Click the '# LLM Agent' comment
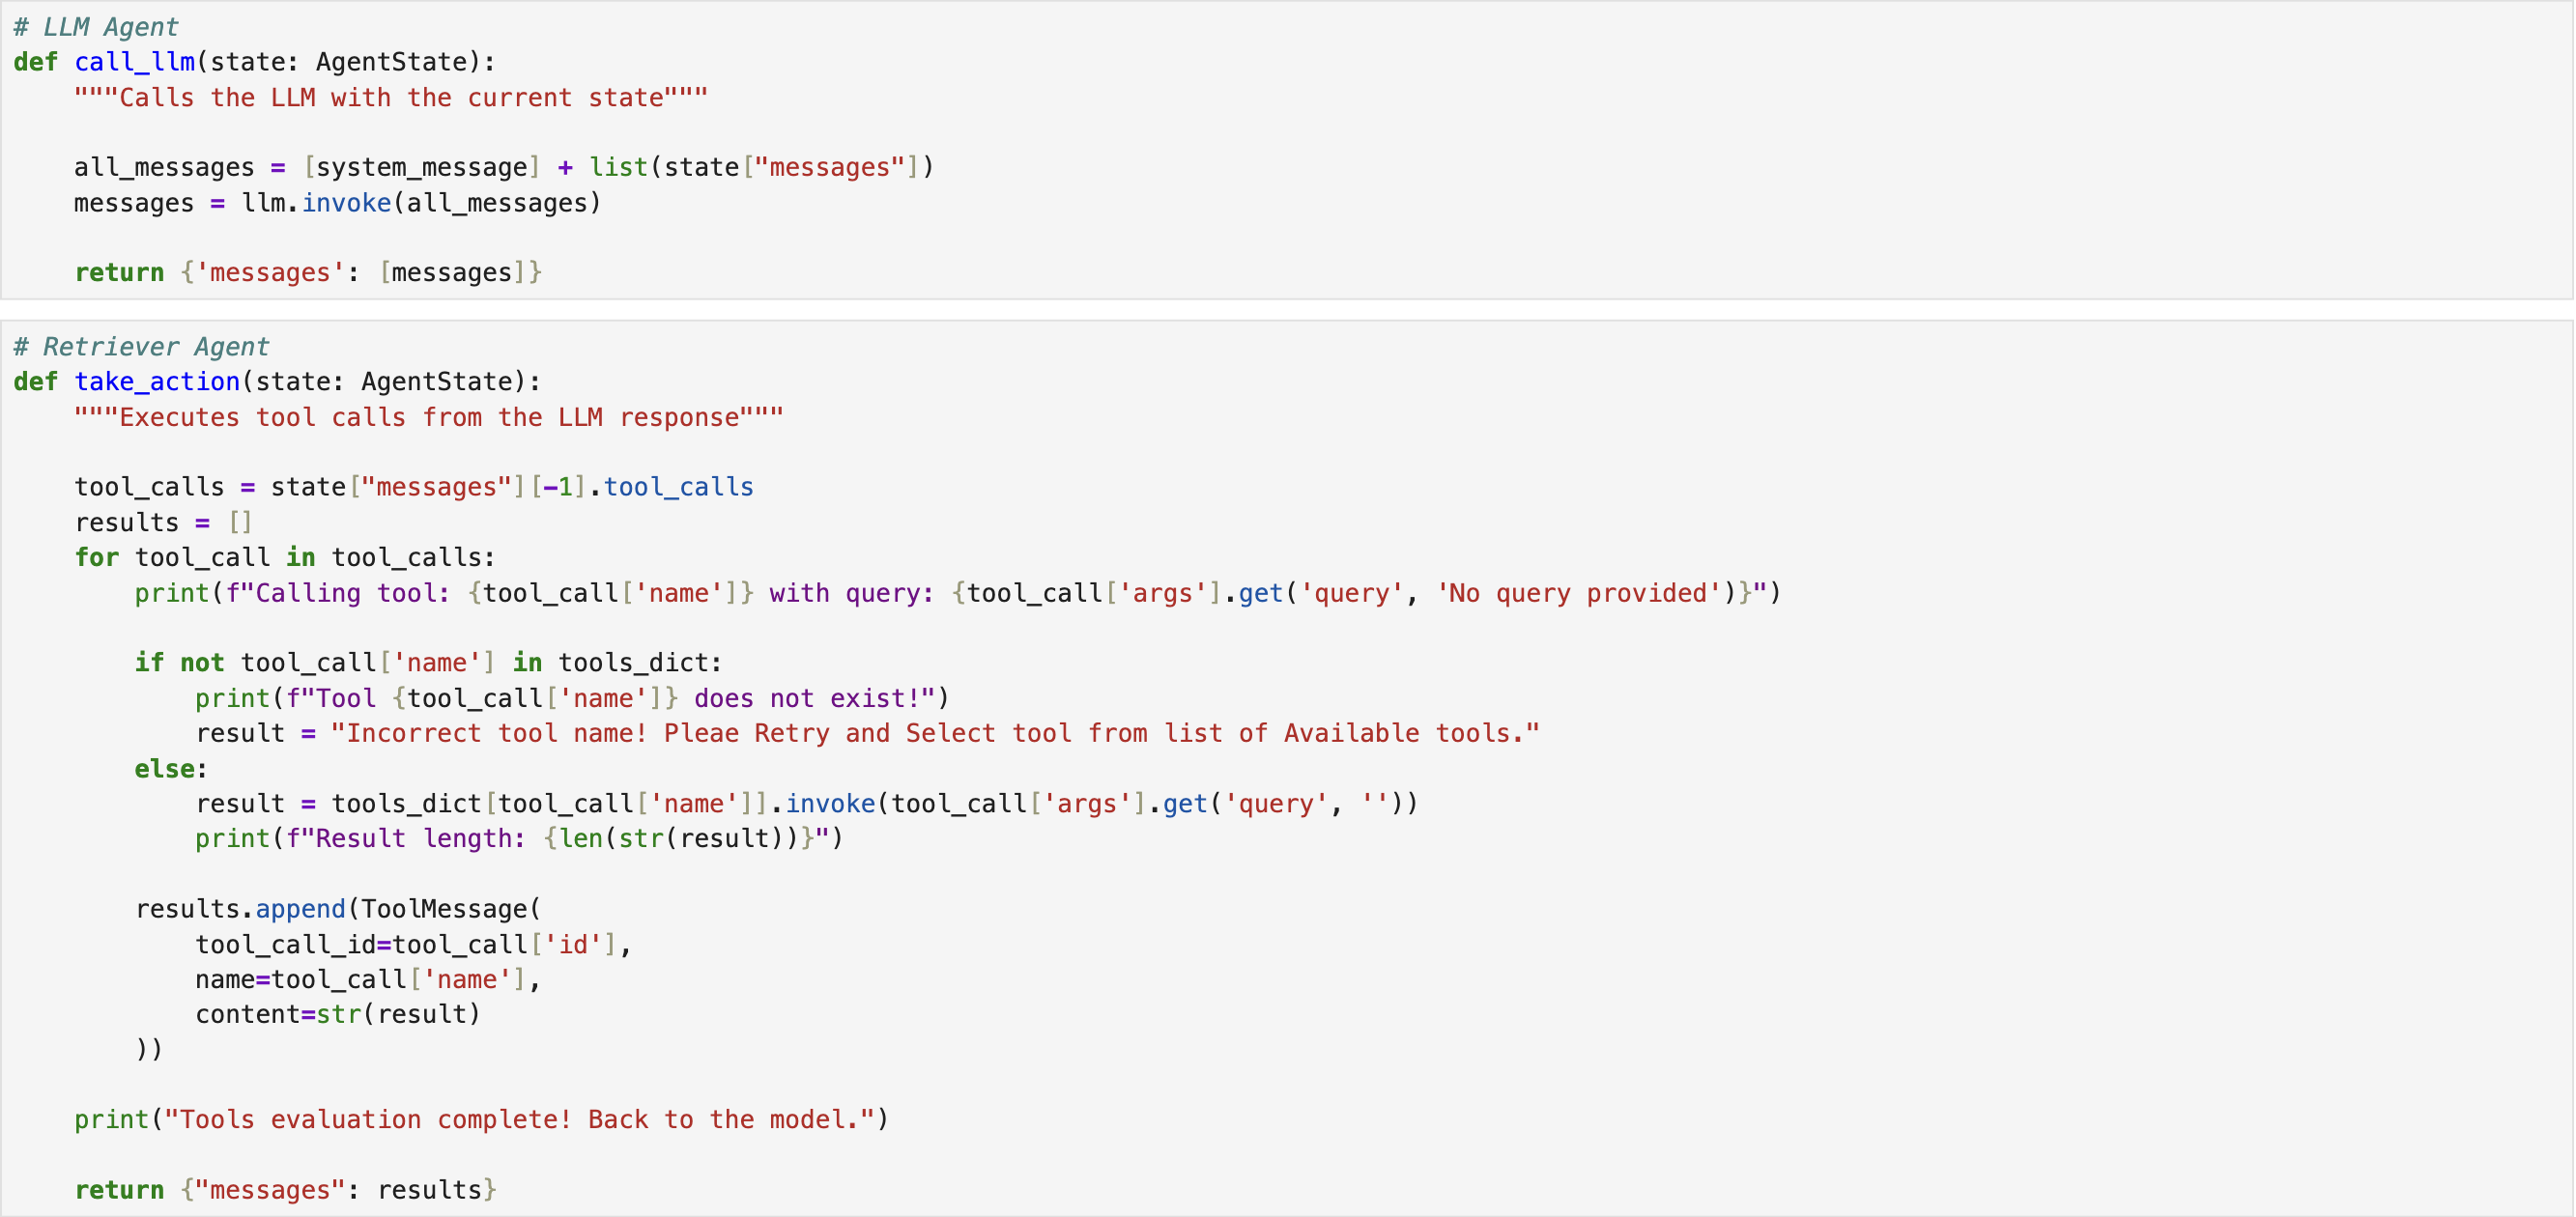Screen dimensions: 2576x1217 coord(96,27)
